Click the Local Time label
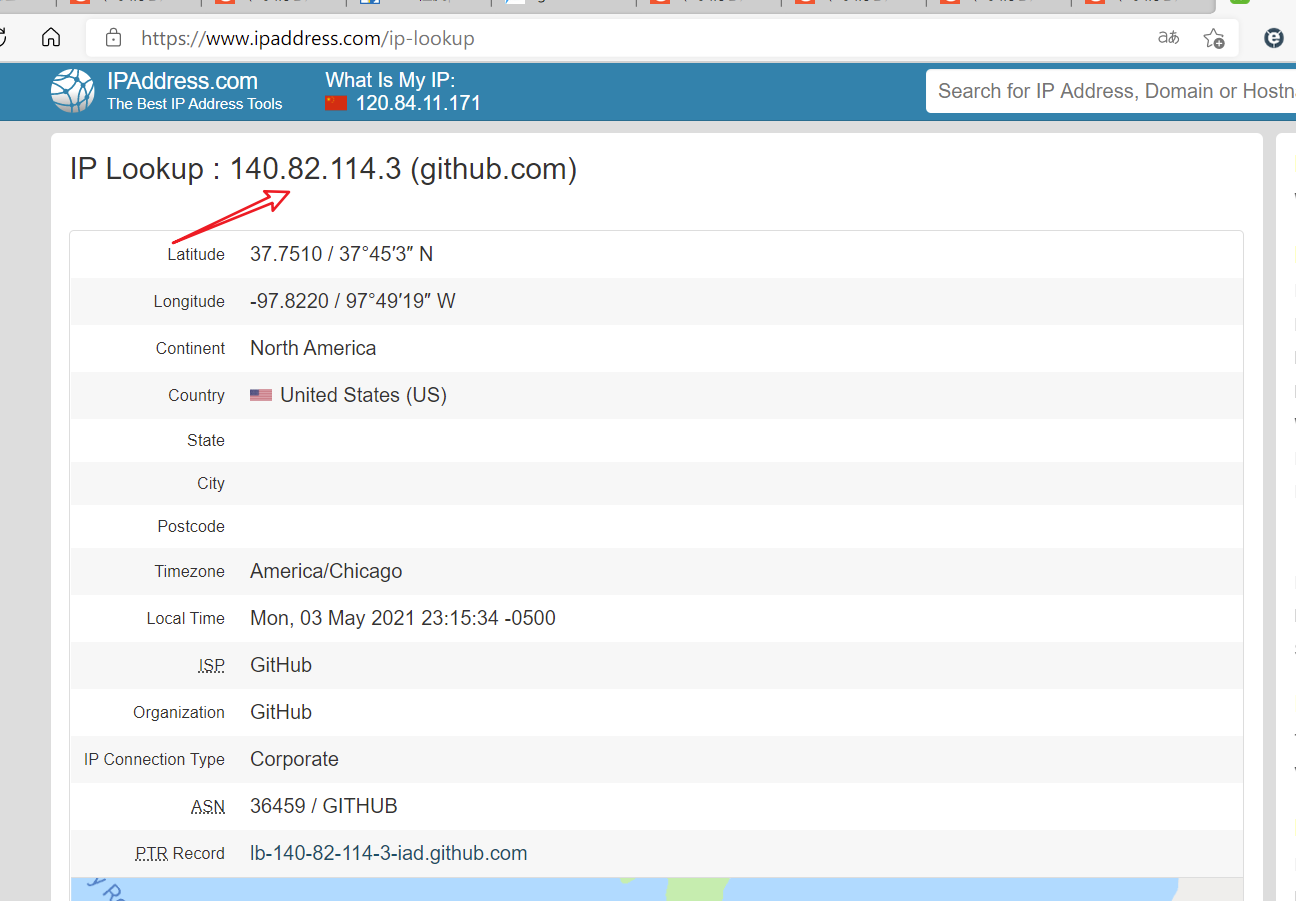Image resolution: width=1296 pixels, height=901 pixels. point(186,618)
